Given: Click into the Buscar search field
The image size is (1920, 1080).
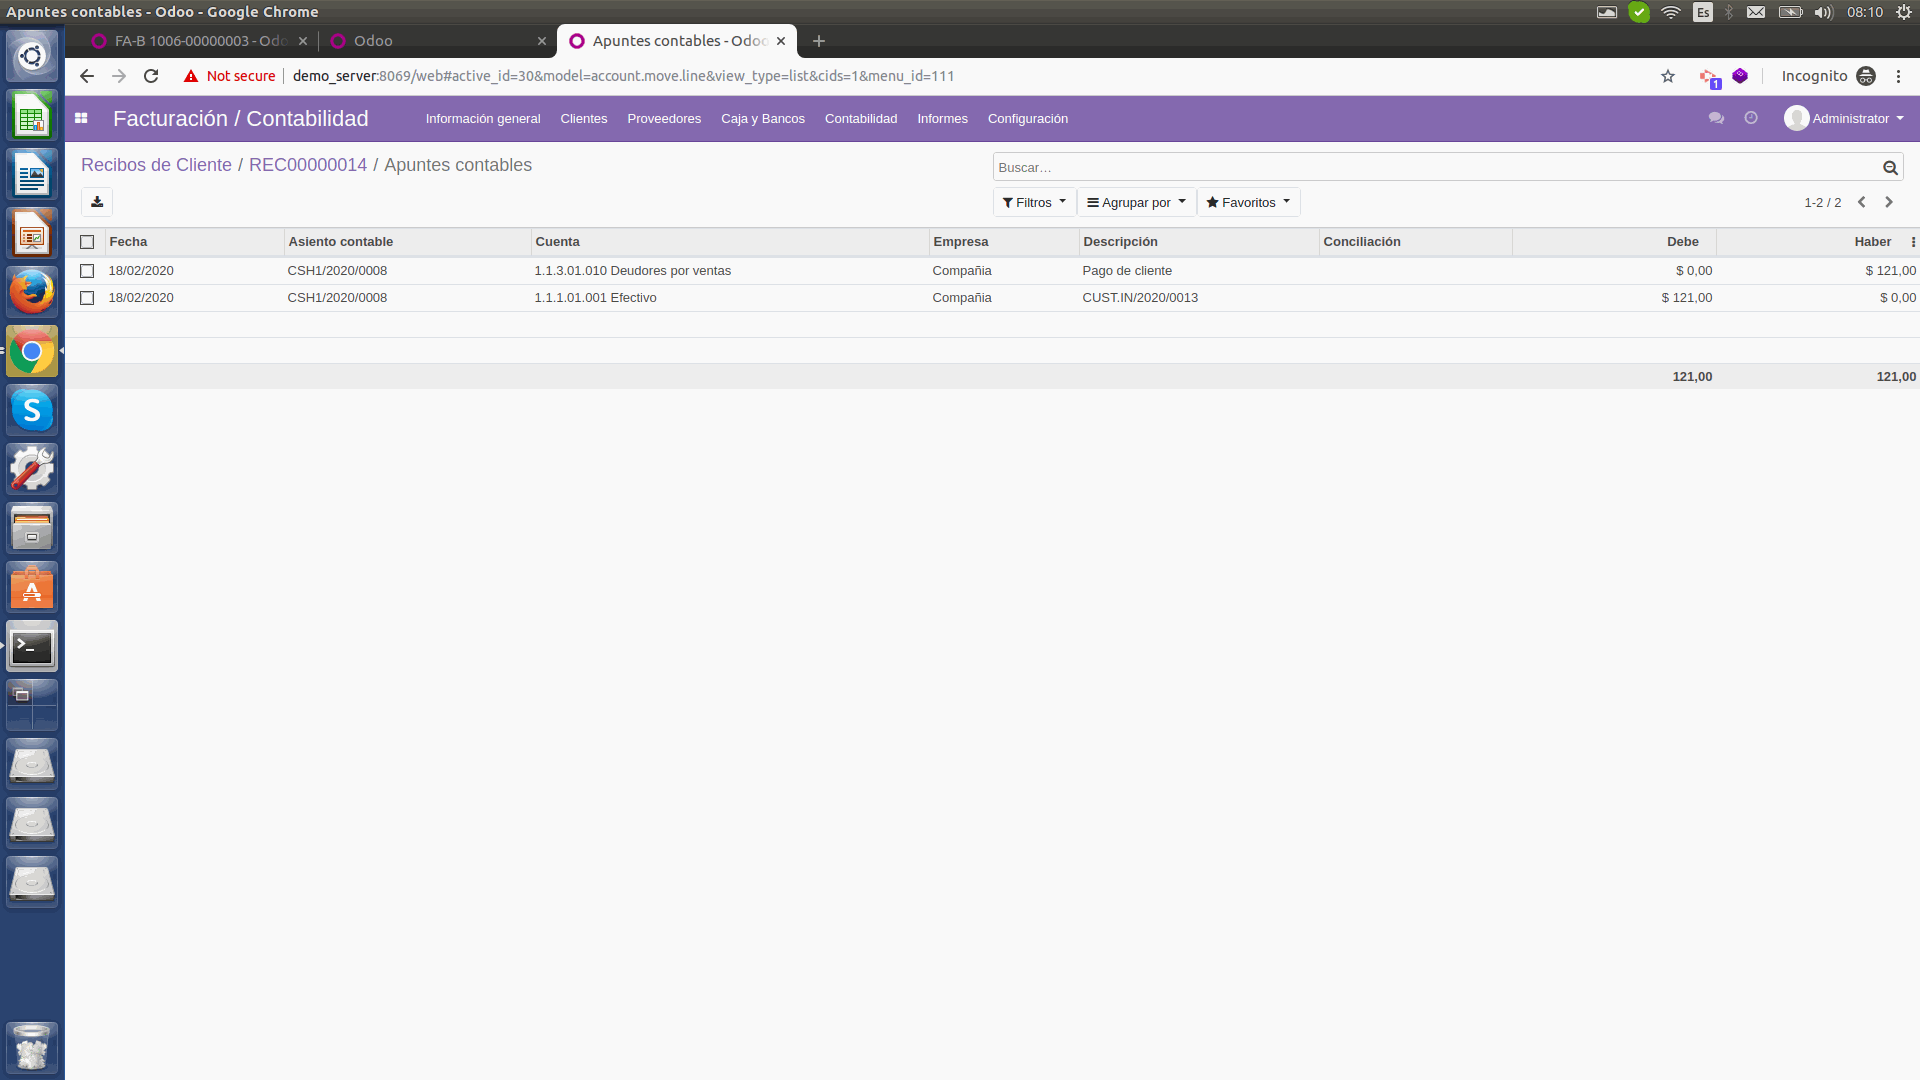Looking at the screenshot, I should click(x=1436, y=168).
